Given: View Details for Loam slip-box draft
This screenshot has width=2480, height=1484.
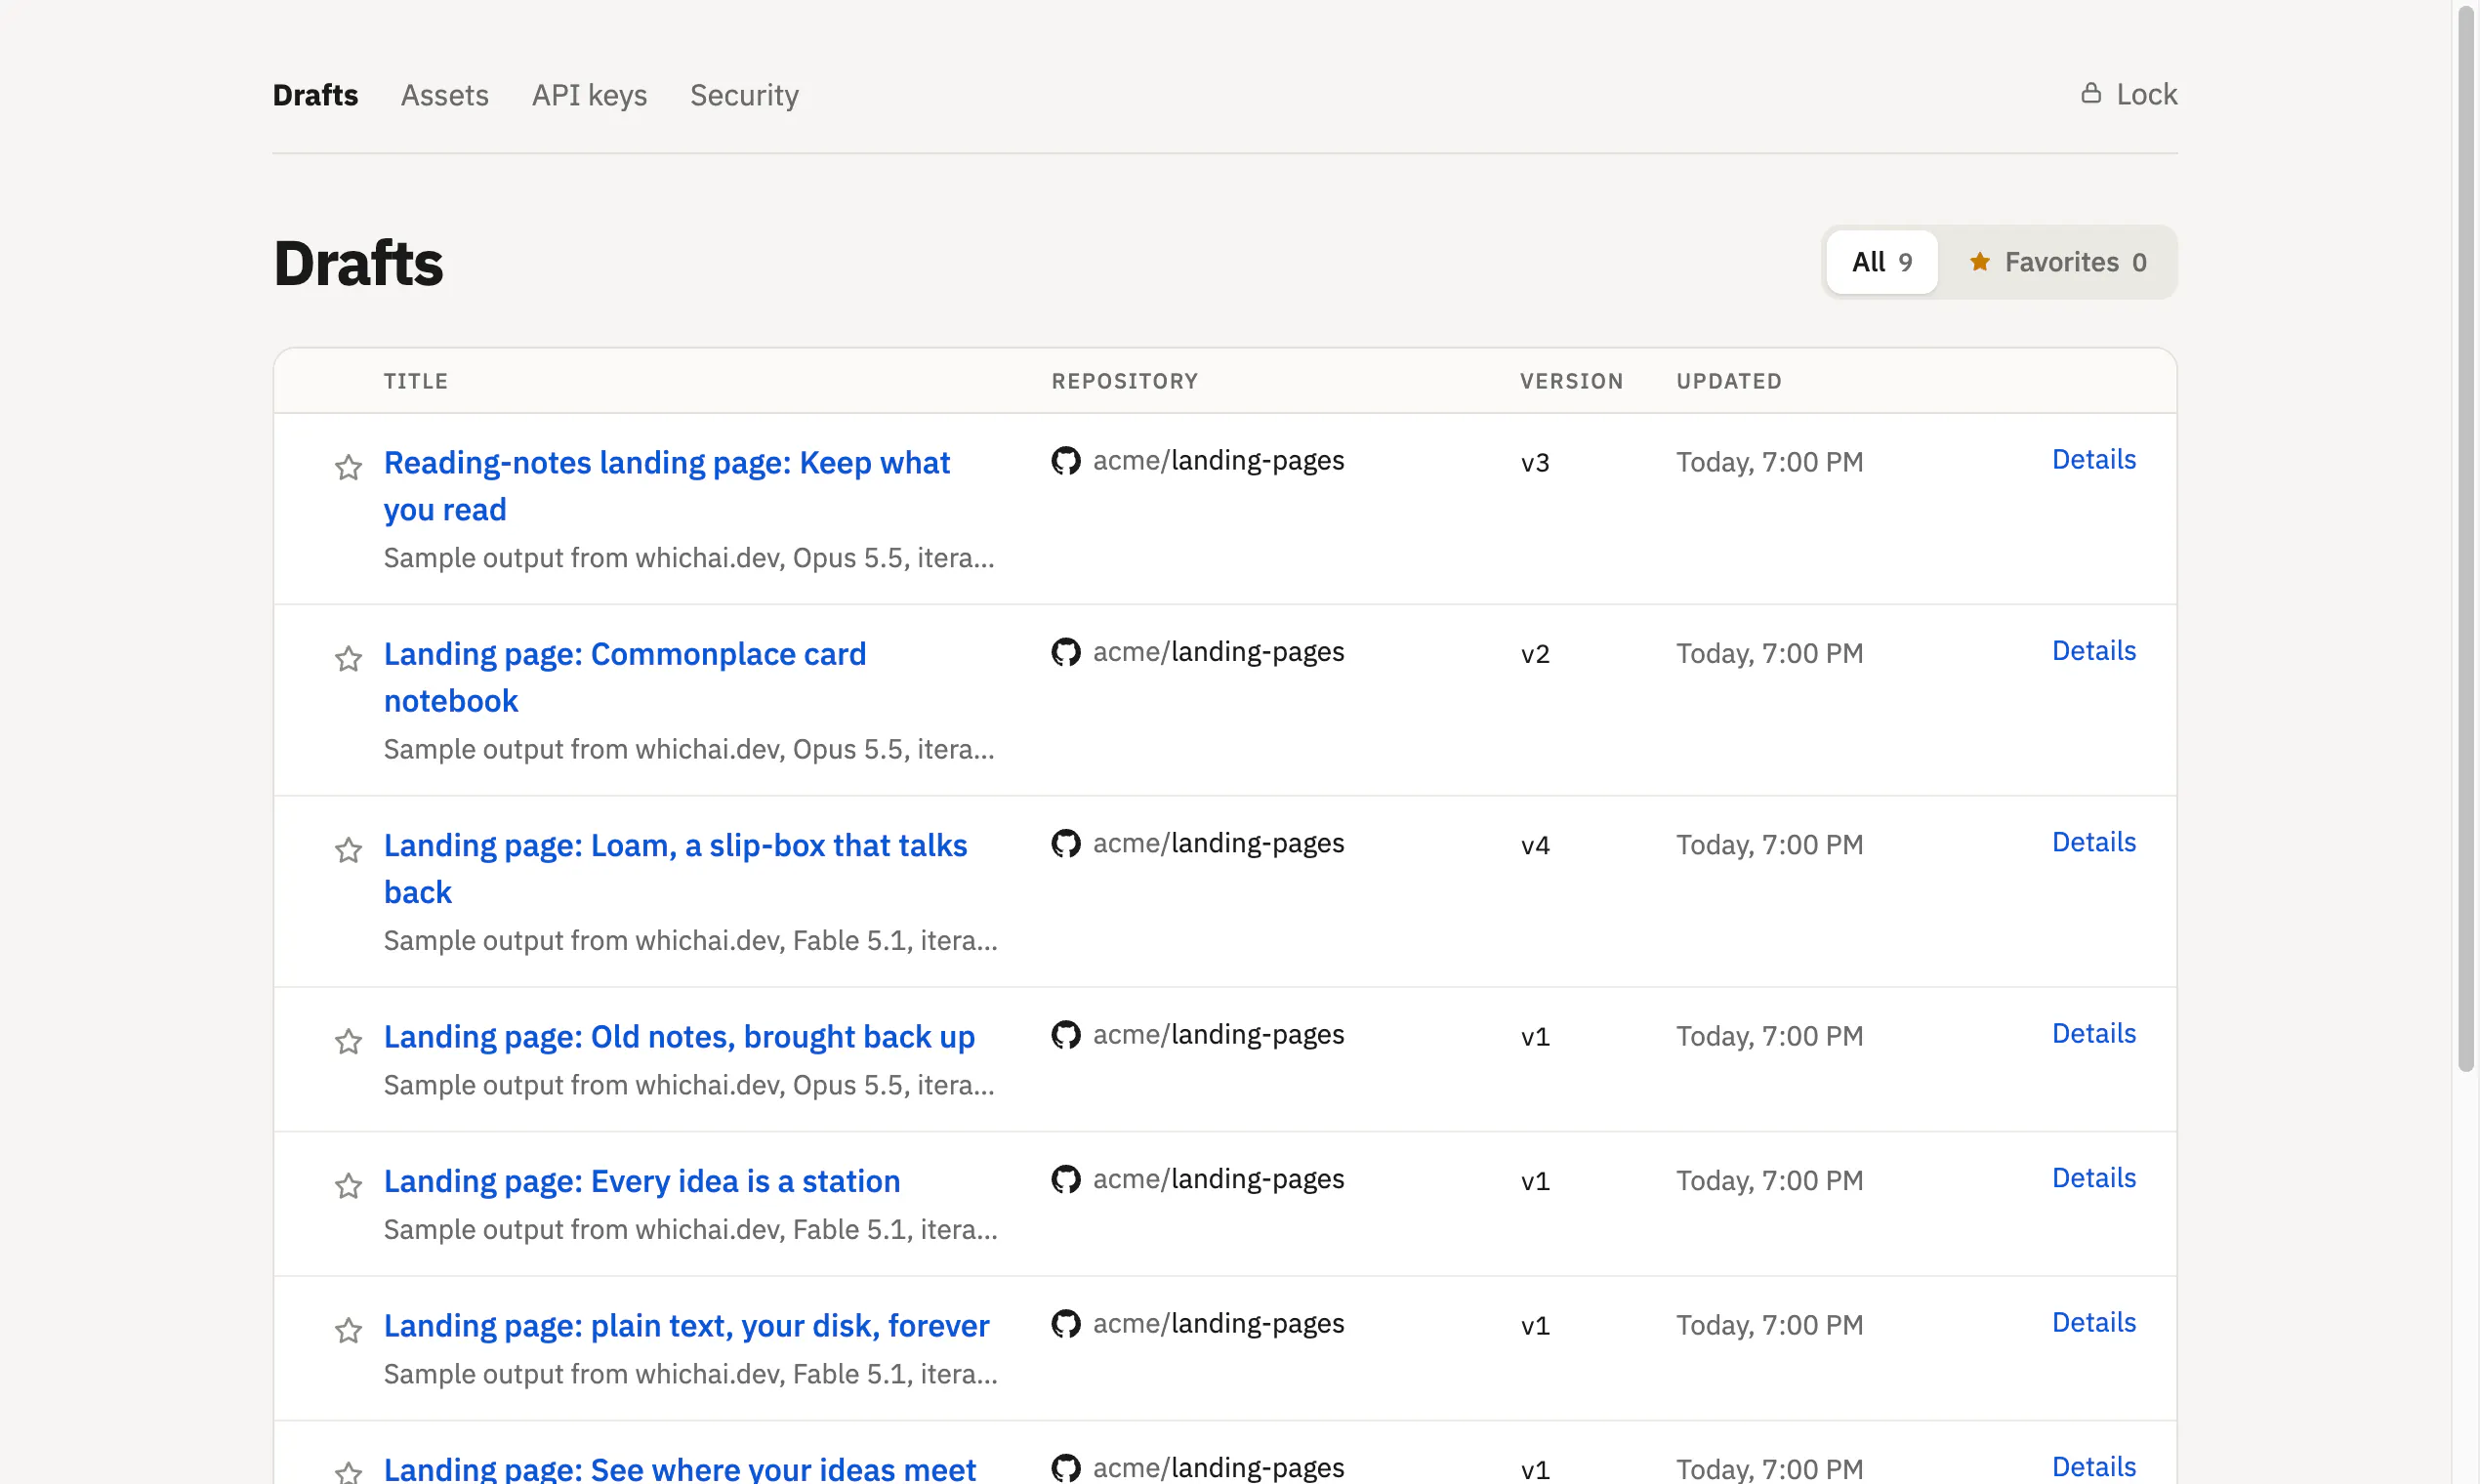Looking at the screenshot, I should point(2094,842).
